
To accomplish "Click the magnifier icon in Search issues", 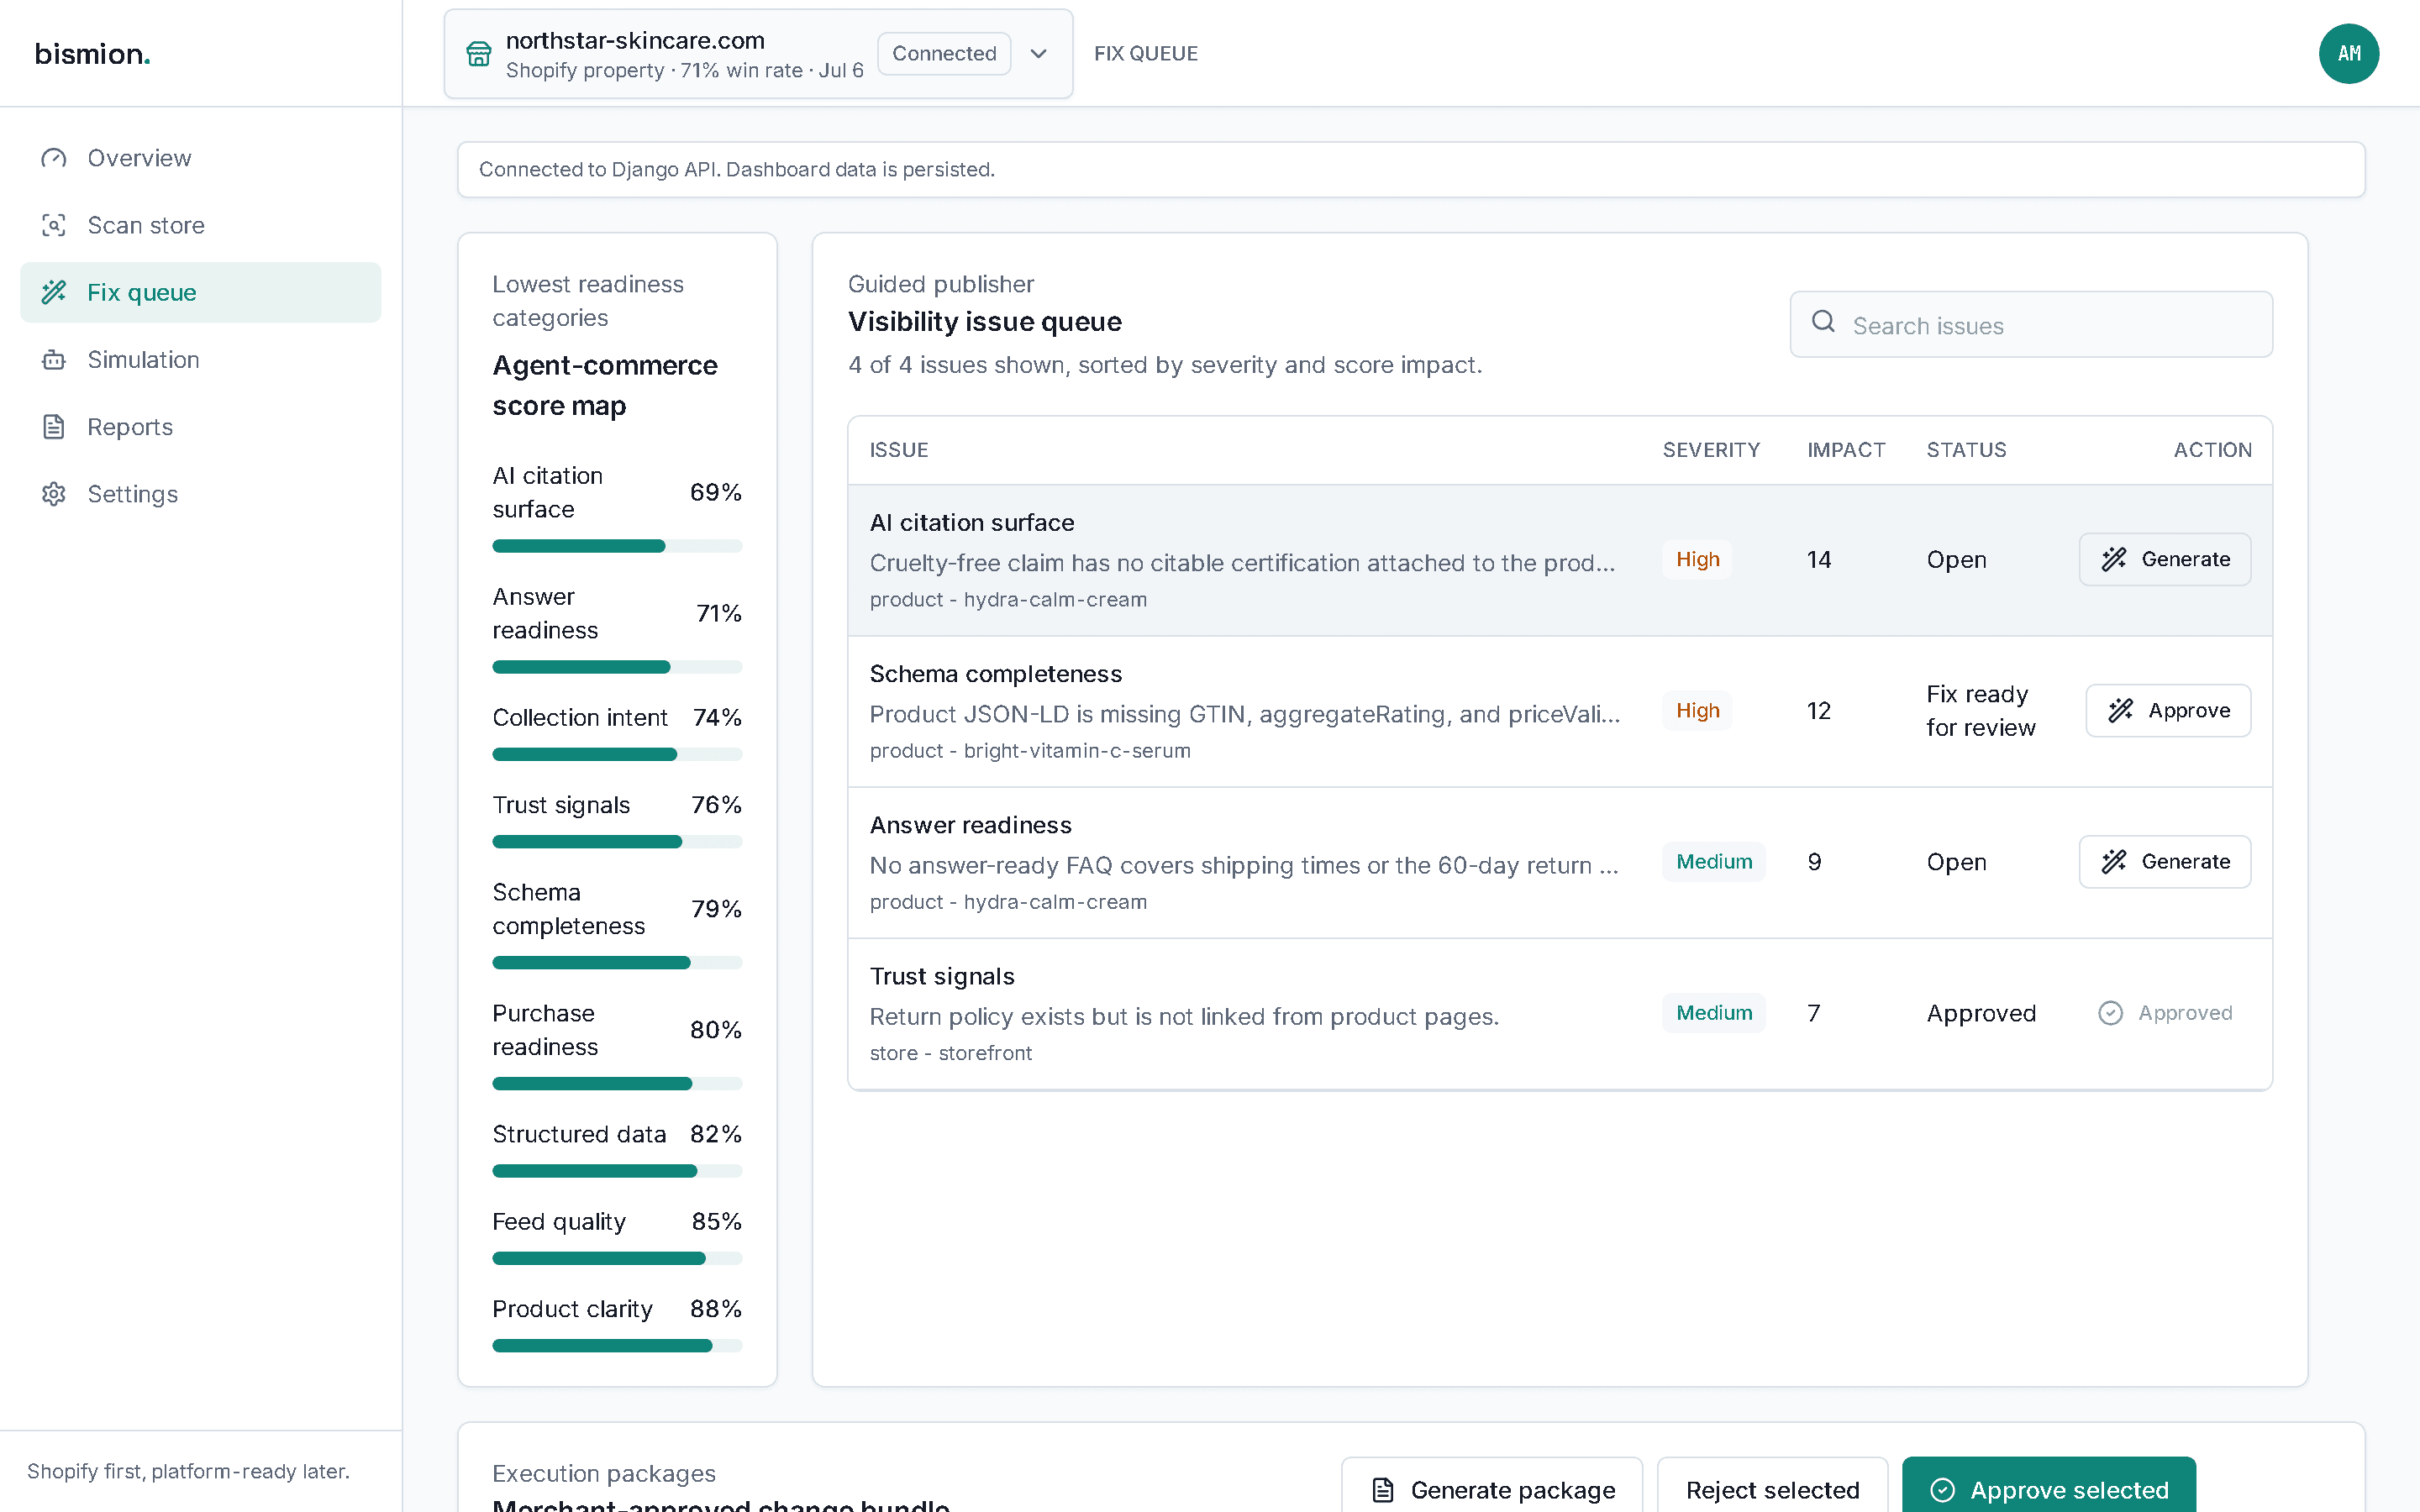I will [x=1823, y=321].
